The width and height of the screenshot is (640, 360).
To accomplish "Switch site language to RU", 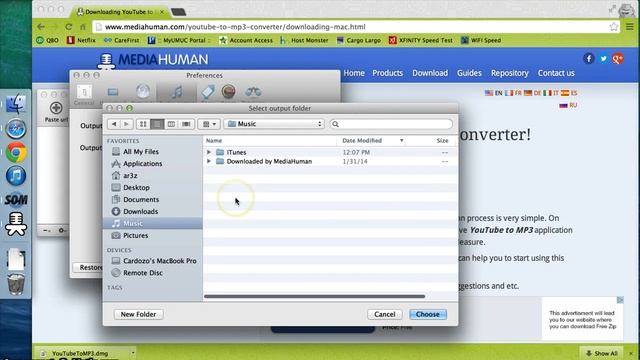I will coord(568,105).
